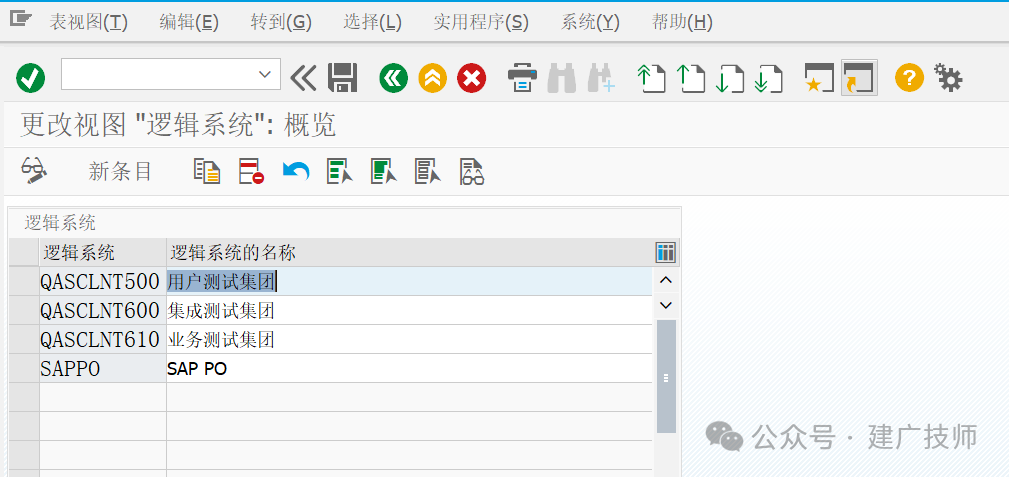Open customize local layout gear icon

tap(948, 79)
